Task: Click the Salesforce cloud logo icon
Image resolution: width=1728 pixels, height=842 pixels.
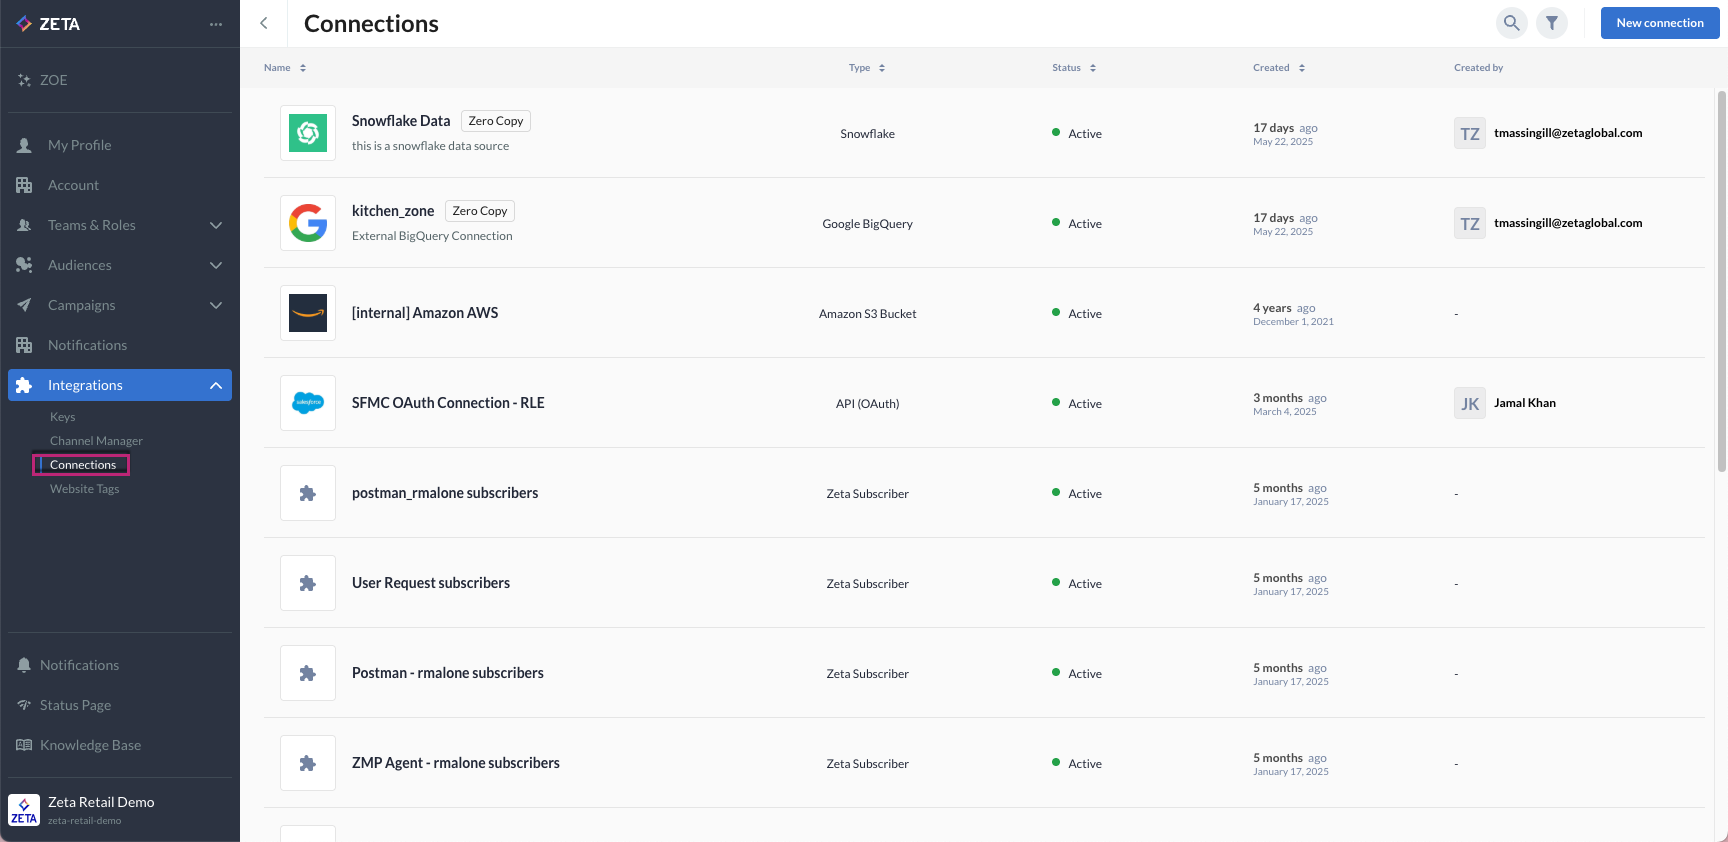Action: 308,403
